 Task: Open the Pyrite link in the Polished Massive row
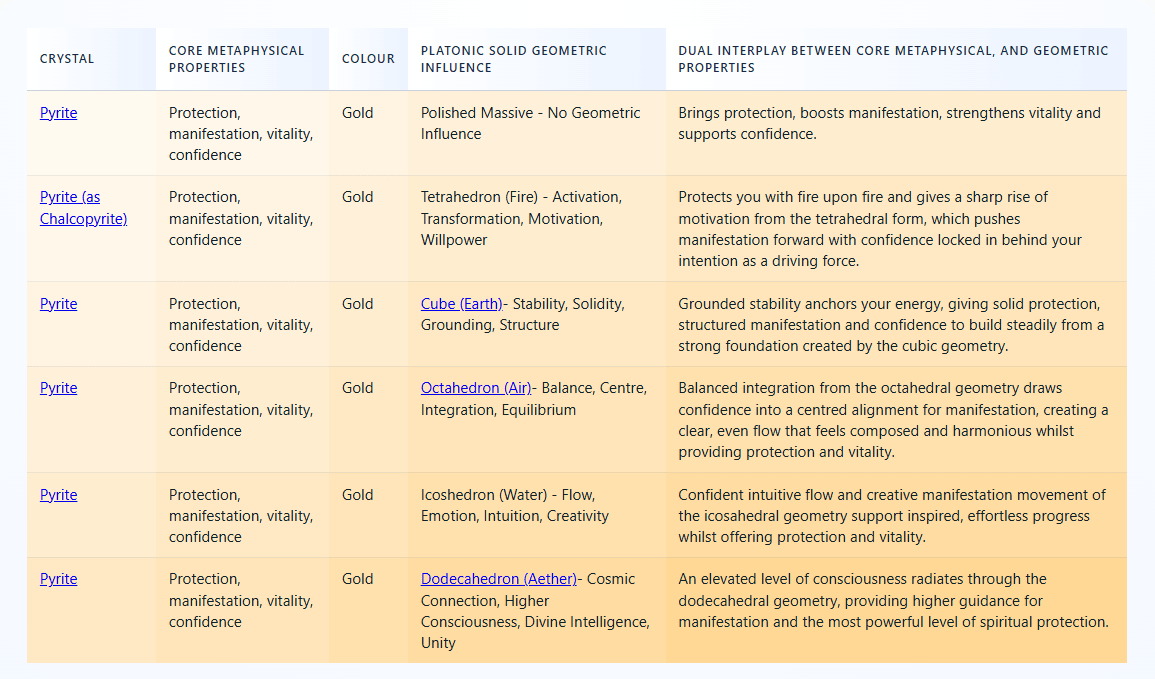(58, 113)
